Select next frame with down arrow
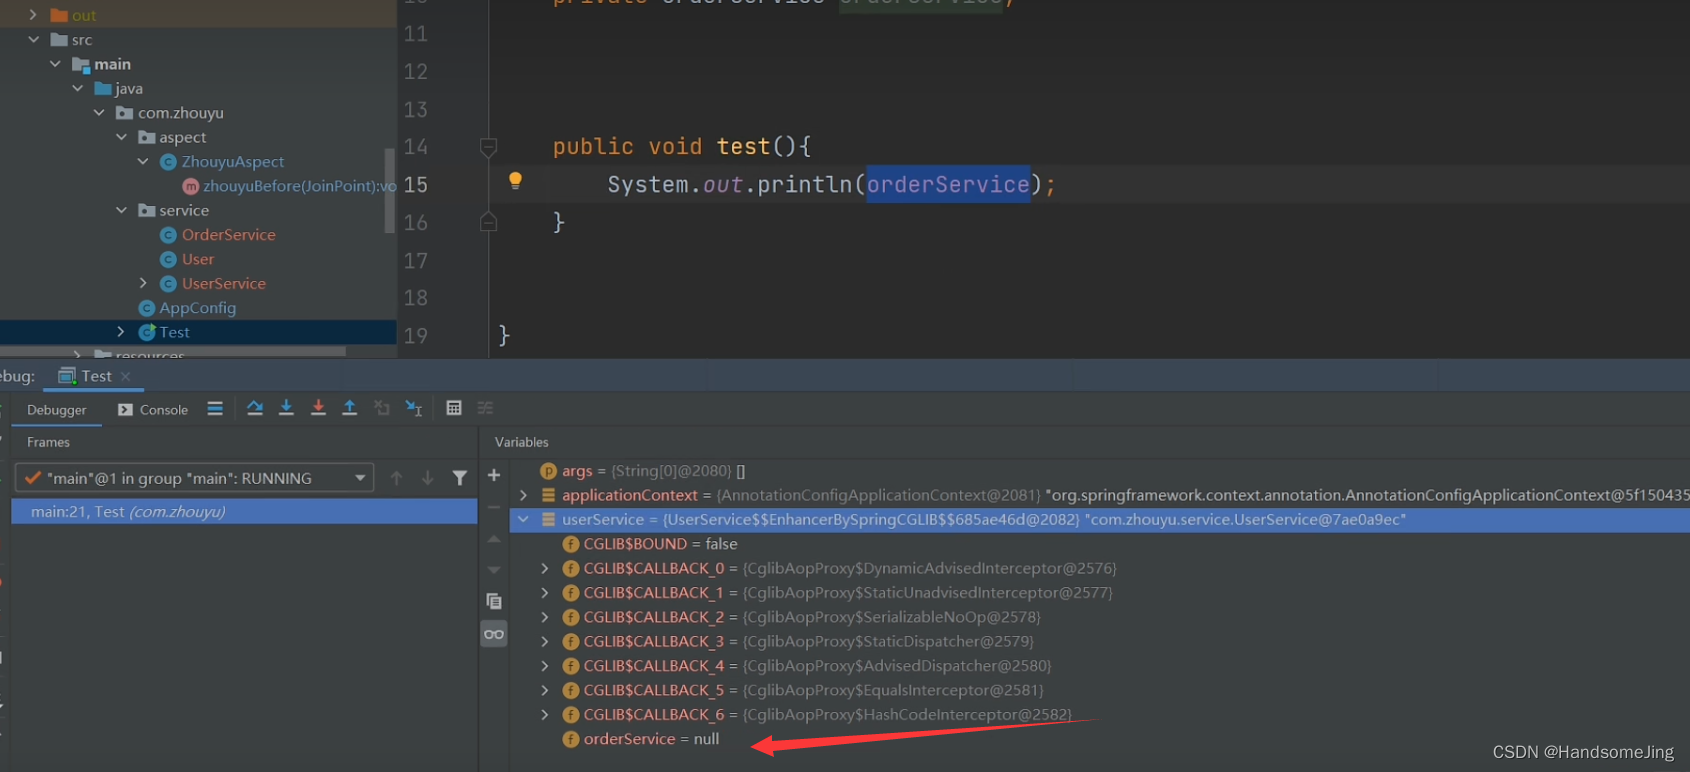Screen dimensions: 1690x772 pyautogui.click(x=428, y=478)
